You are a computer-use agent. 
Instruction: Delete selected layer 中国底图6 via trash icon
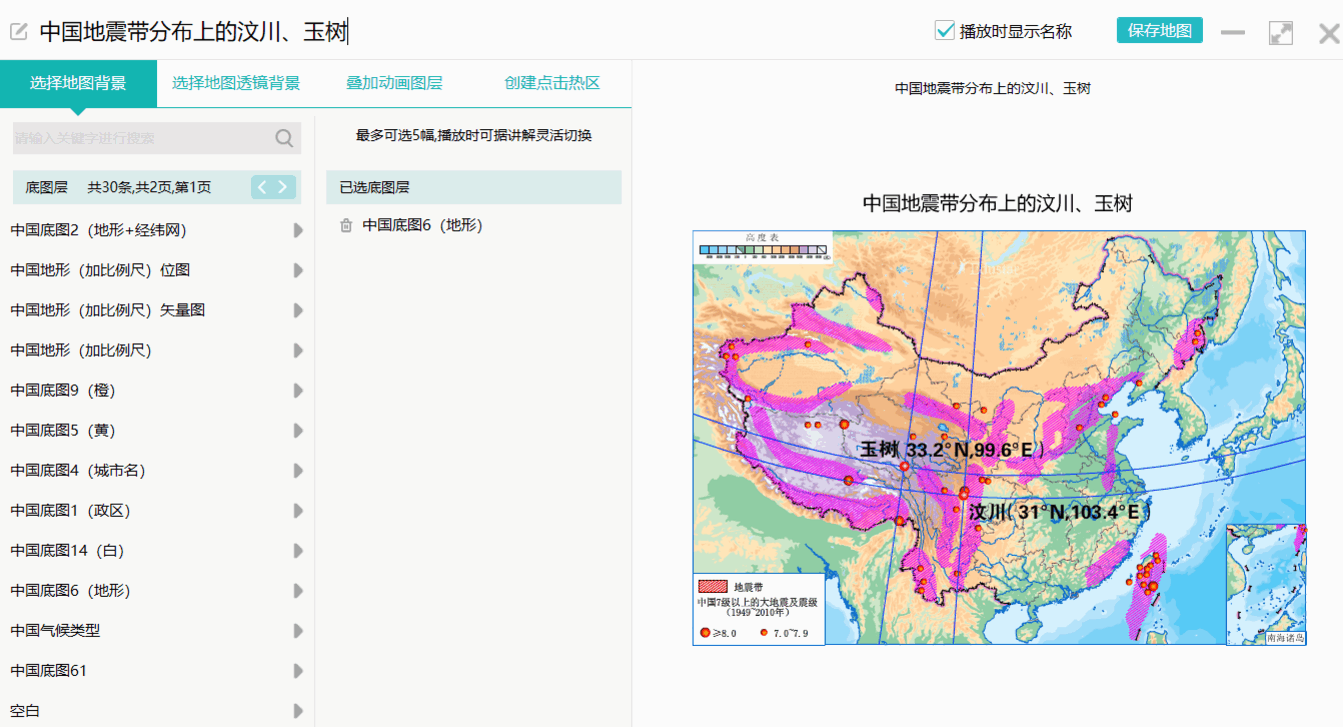[346, 226]
